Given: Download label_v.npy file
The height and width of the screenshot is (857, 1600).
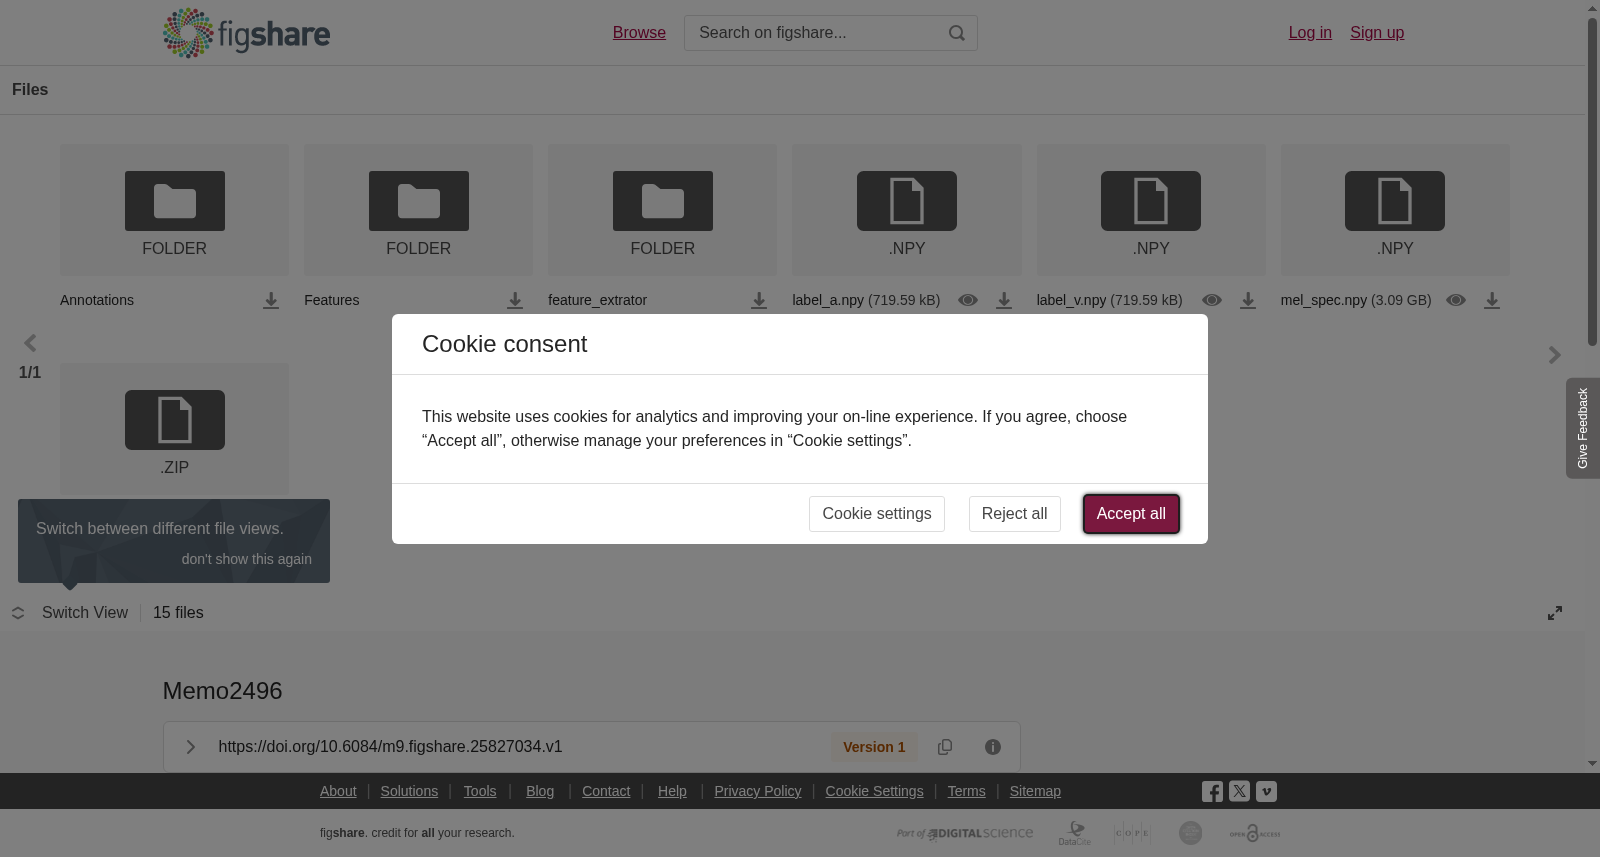Looking at the screenshot, I should click(x=1248, y=300).
